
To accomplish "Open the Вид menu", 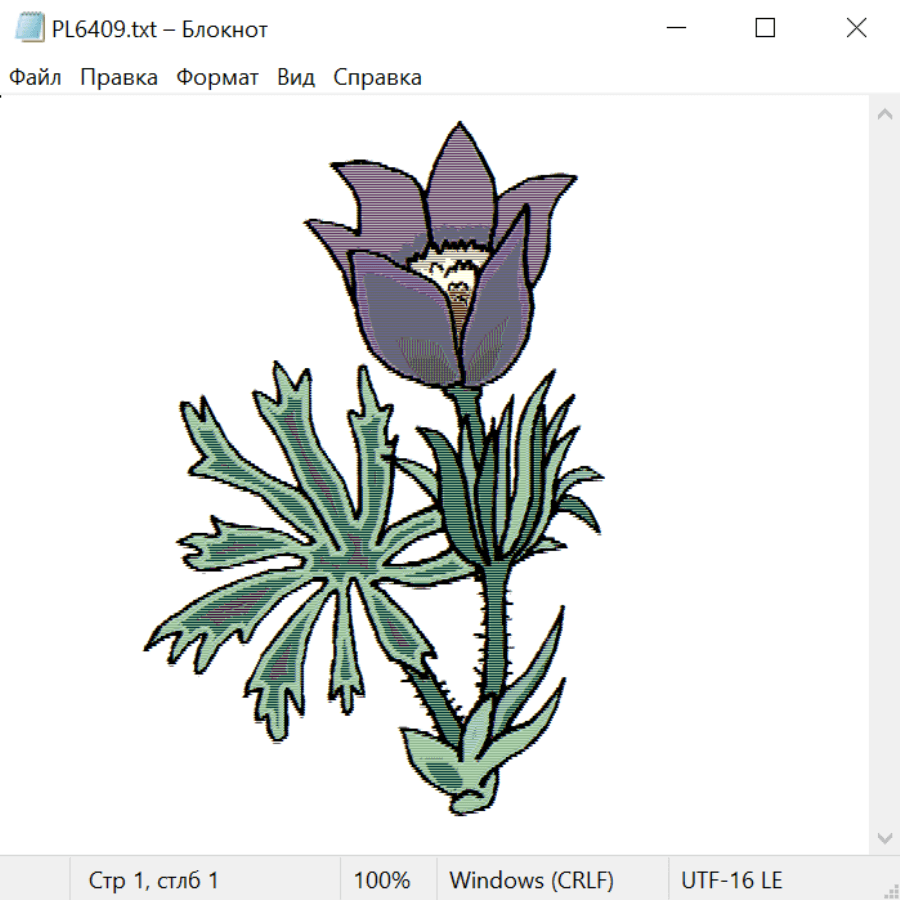I will (x=296, y=77).
